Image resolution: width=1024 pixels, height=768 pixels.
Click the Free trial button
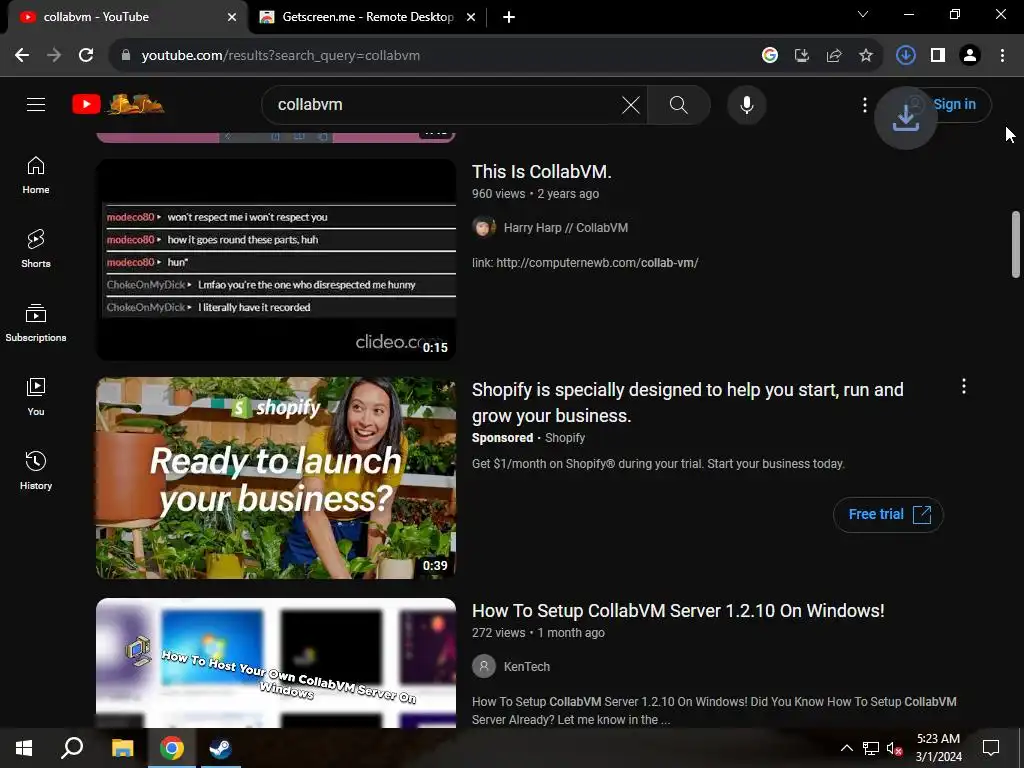point(888,515)
